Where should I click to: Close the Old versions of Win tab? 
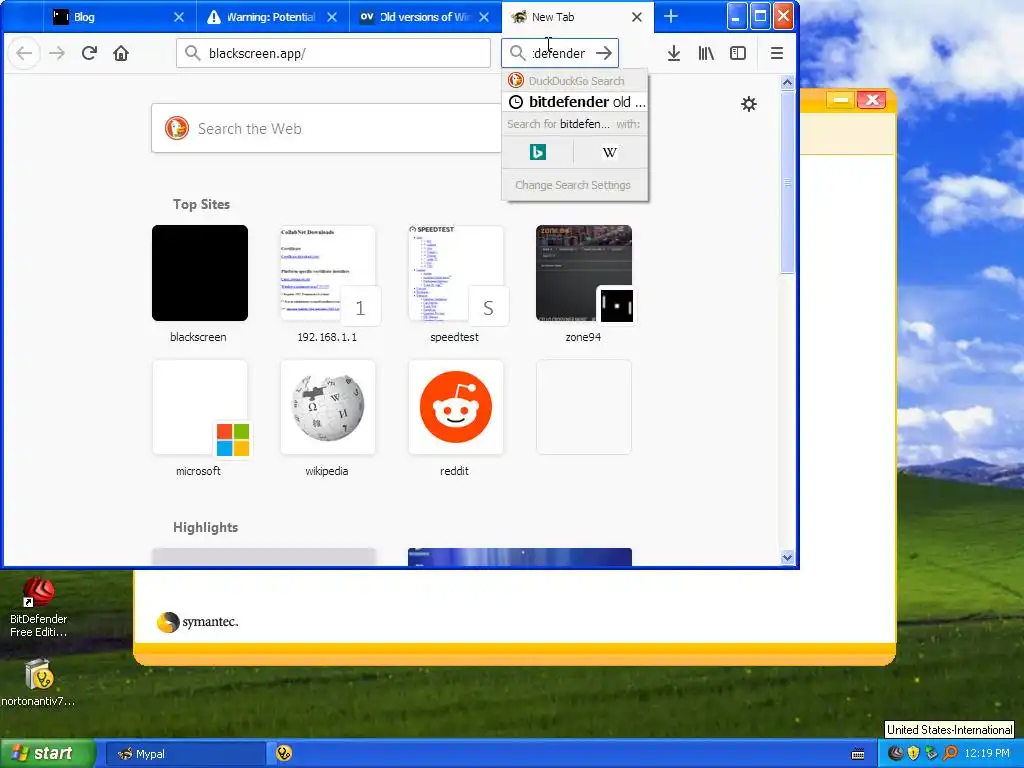coord(484,17)
